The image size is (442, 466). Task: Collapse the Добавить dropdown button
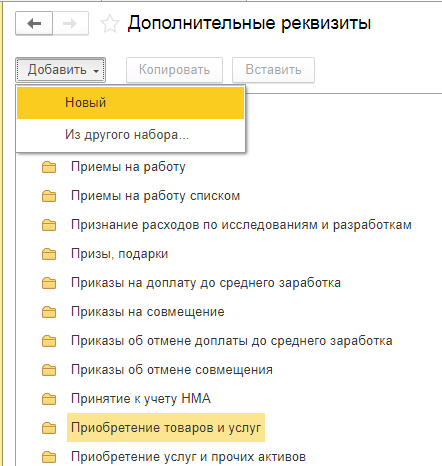[x=60, y=70]
